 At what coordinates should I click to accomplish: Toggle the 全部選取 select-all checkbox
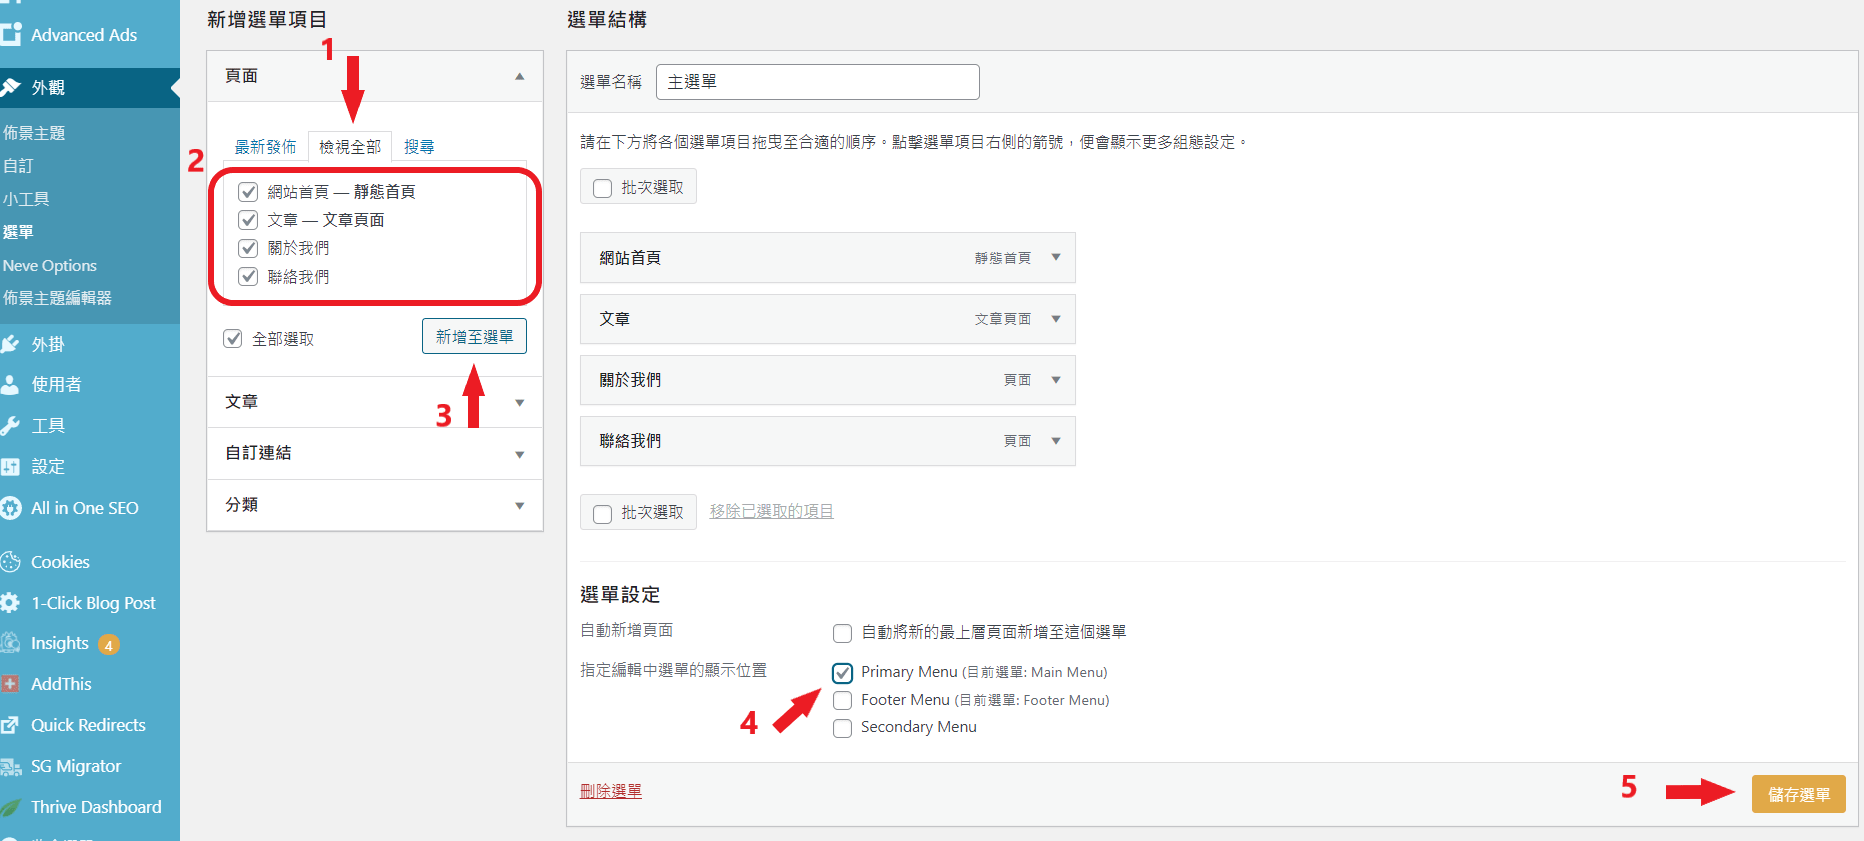[233, 338]
